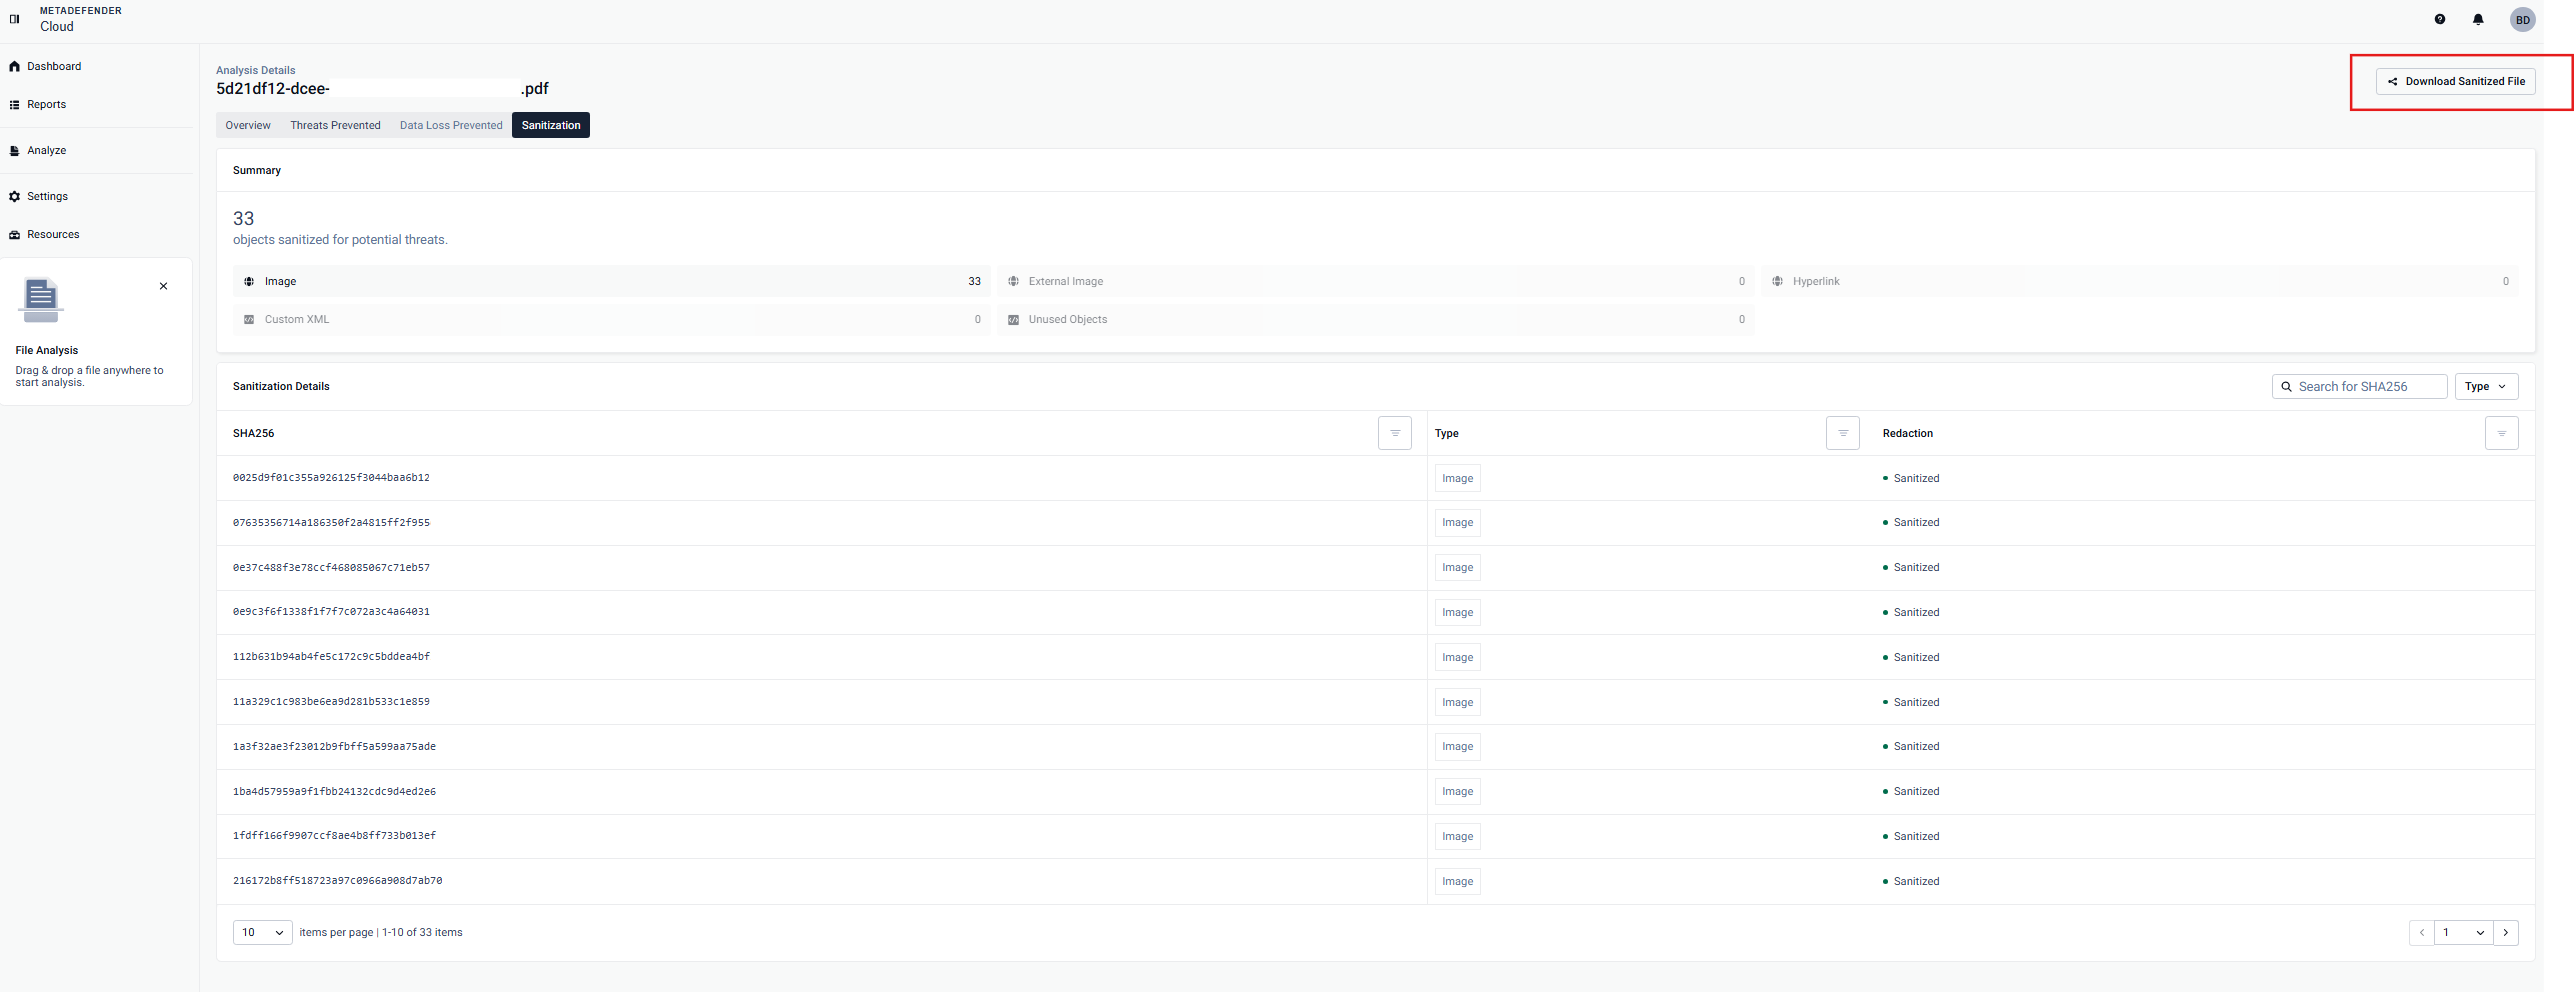
Task: Close the File Analysis card
Action: [163, 286]
